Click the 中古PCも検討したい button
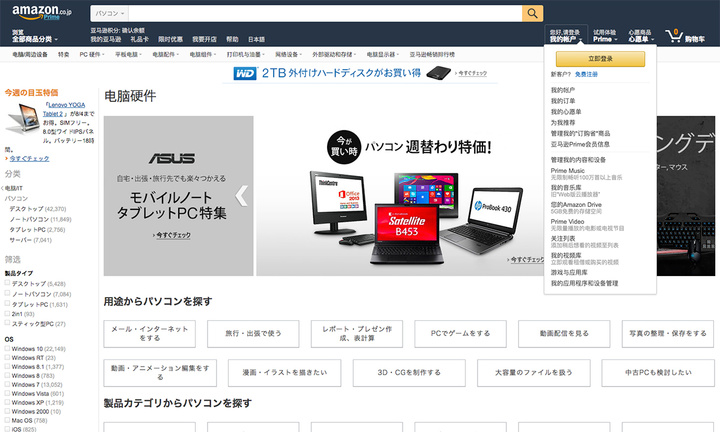 [658, 373]
